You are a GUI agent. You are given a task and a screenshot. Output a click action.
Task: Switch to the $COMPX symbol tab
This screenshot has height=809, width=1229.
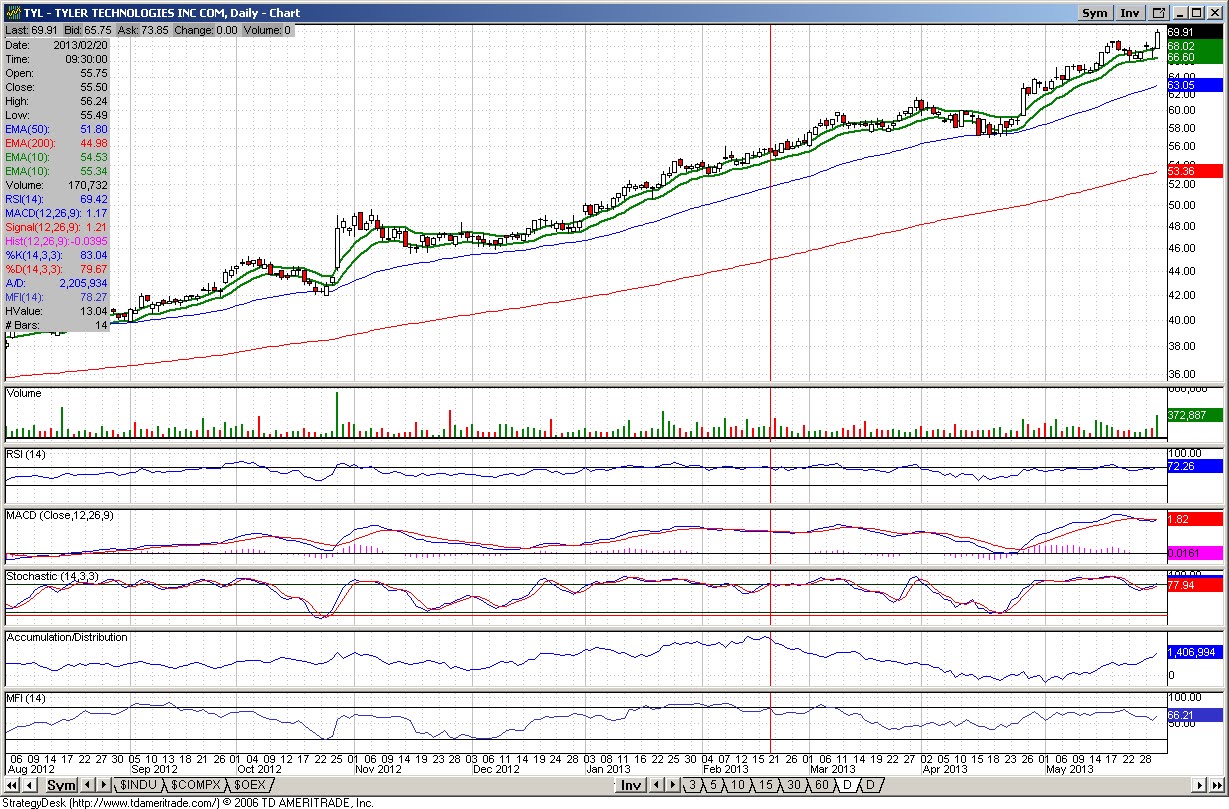point(198,785)
